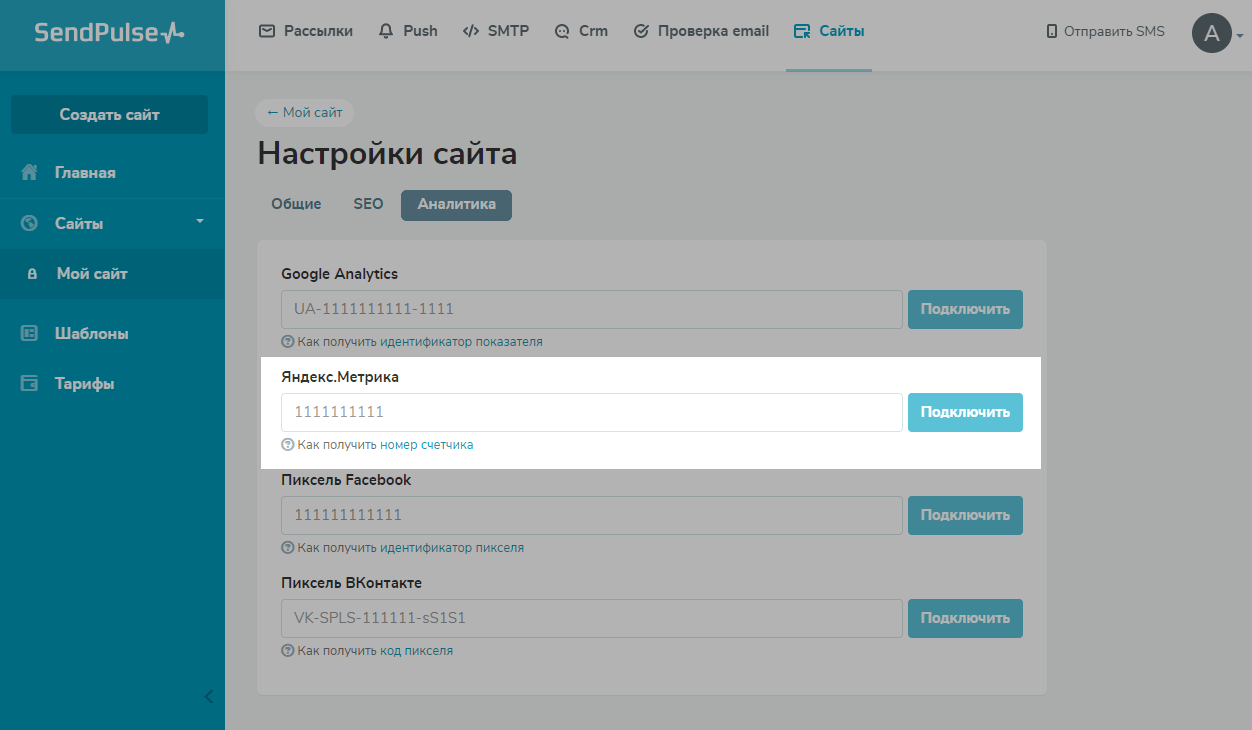The width and height of the screenshot is (1252, 730).
Task: Open the Push notifications section
Action: 408,31
